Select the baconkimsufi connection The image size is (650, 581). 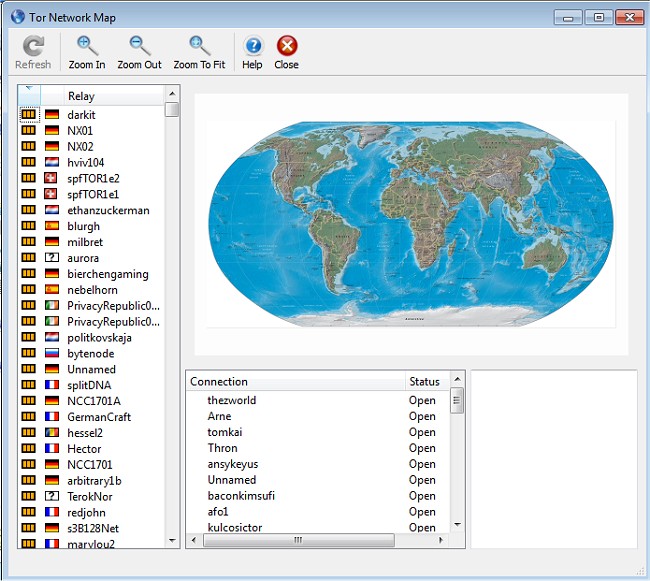(240, 496)
